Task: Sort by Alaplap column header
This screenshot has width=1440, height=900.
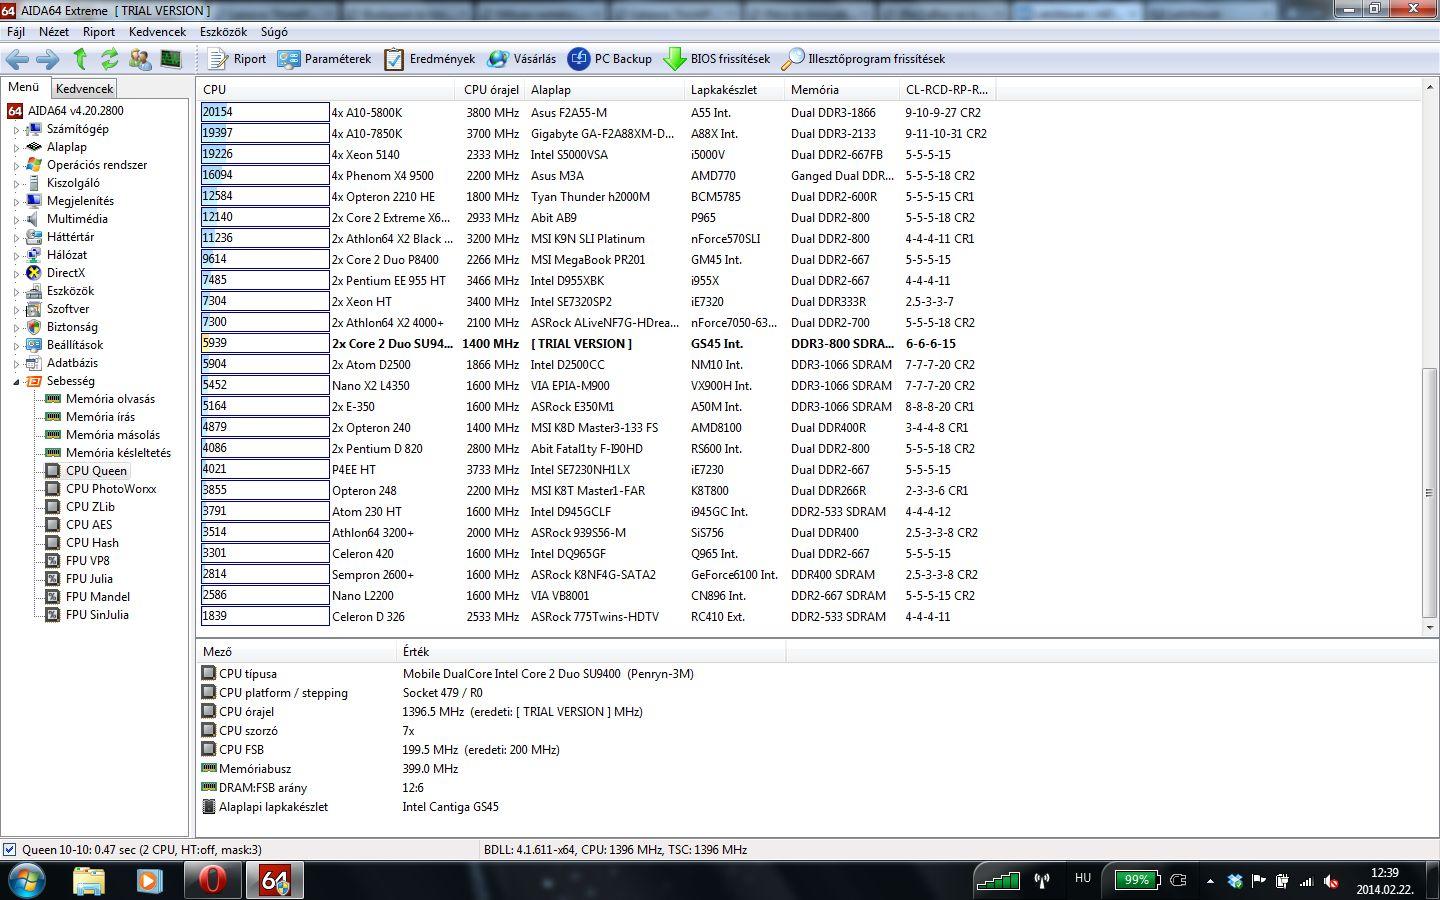Action: [x=605, y=90]
